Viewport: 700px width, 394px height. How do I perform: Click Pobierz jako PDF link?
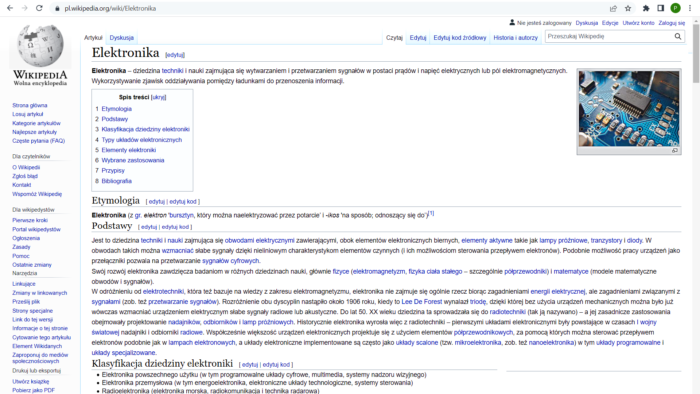[x=33, y=390]
